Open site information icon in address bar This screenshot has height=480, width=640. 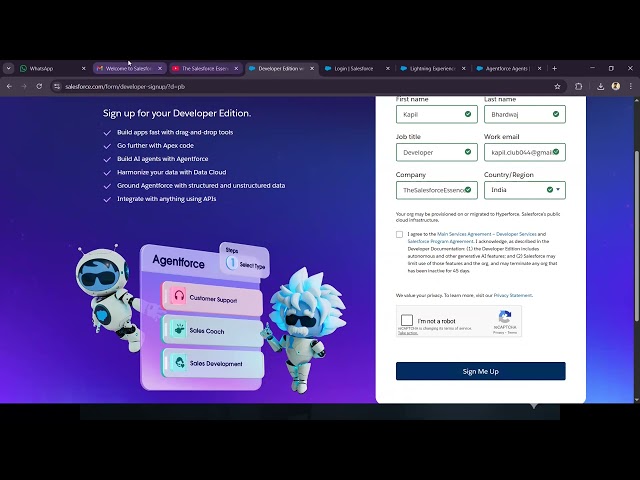point(57,87)
